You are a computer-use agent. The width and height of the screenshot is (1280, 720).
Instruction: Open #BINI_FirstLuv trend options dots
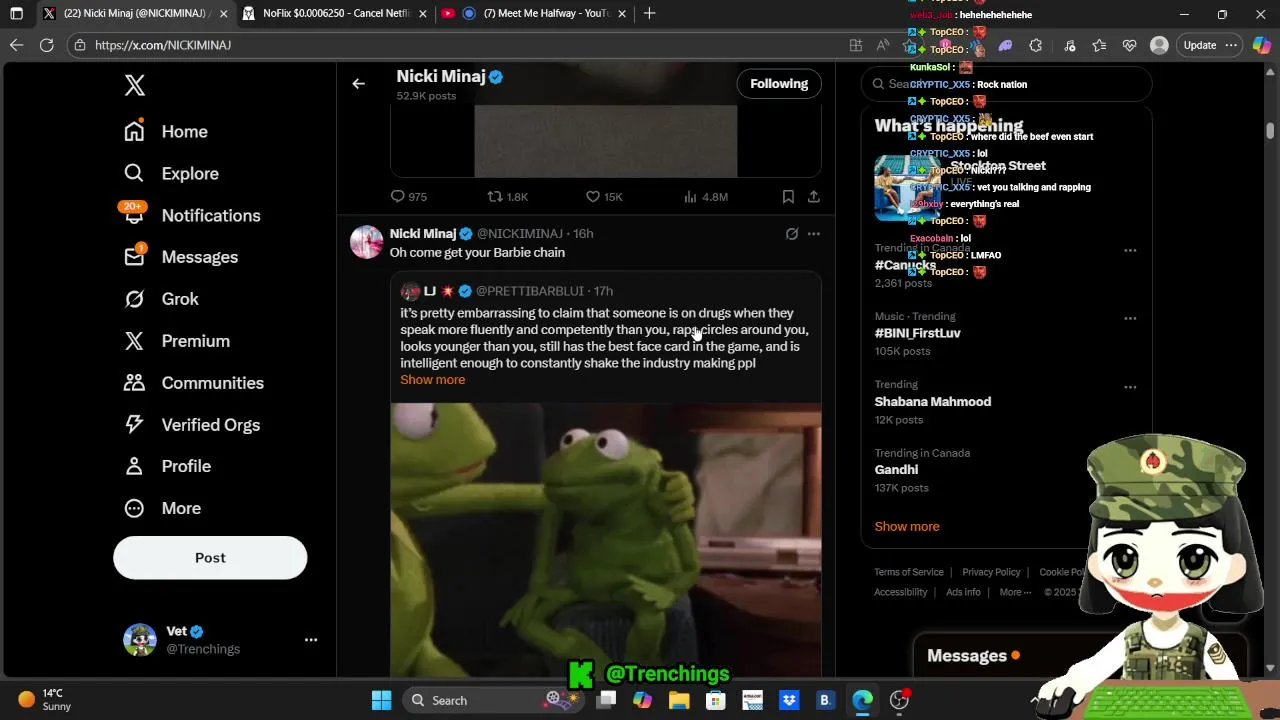(1130, 318)
